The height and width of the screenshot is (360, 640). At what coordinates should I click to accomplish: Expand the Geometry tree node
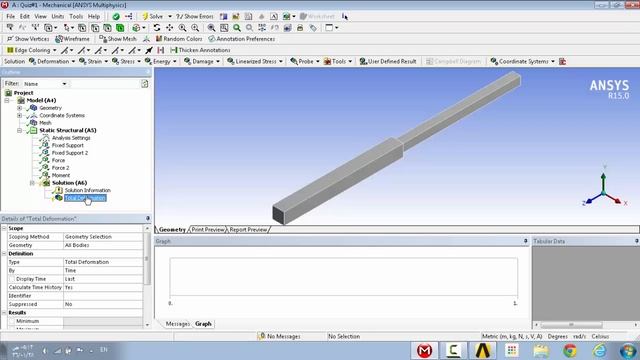pos(19,108)
